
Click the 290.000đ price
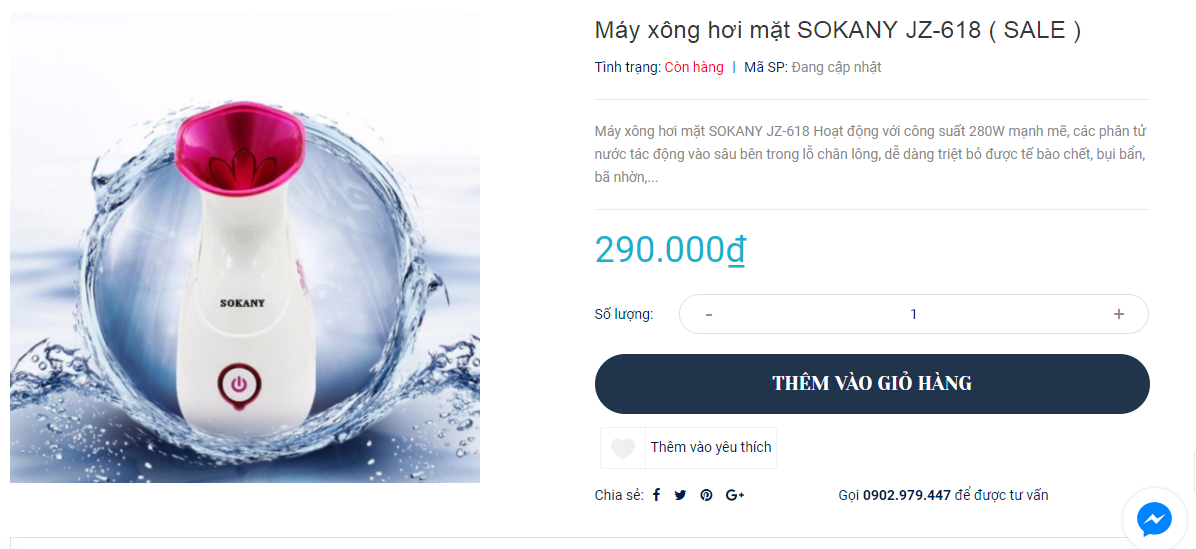pyautogui.click(x=669, y=249)
